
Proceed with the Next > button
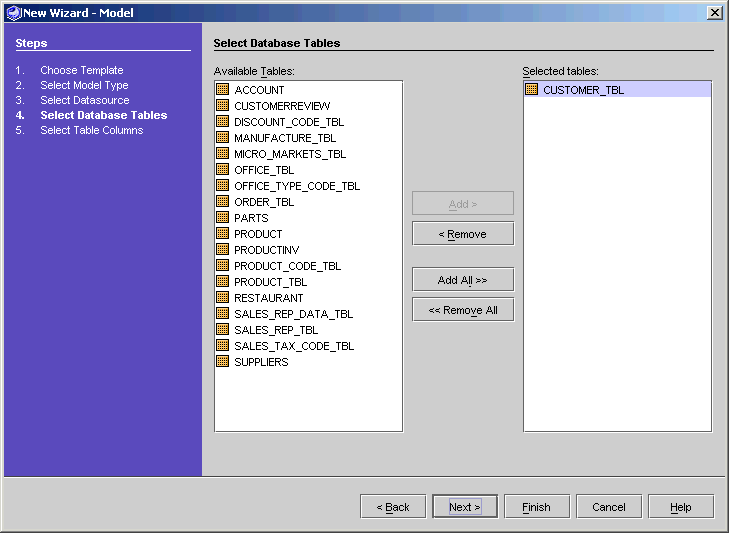tap(465, 506)
